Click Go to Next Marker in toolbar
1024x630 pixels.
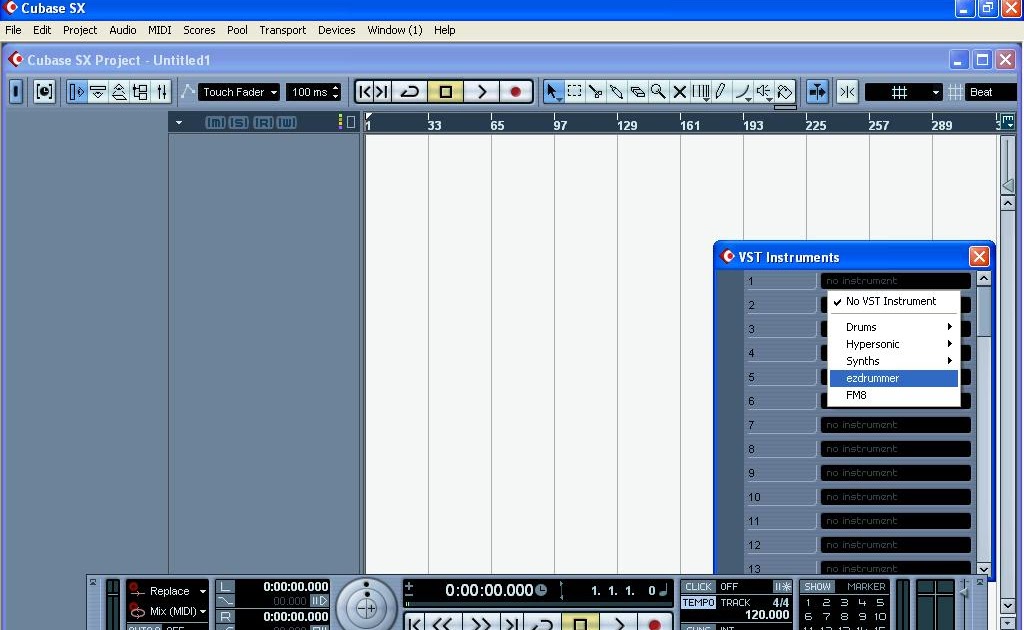click(x=383, y=92)
